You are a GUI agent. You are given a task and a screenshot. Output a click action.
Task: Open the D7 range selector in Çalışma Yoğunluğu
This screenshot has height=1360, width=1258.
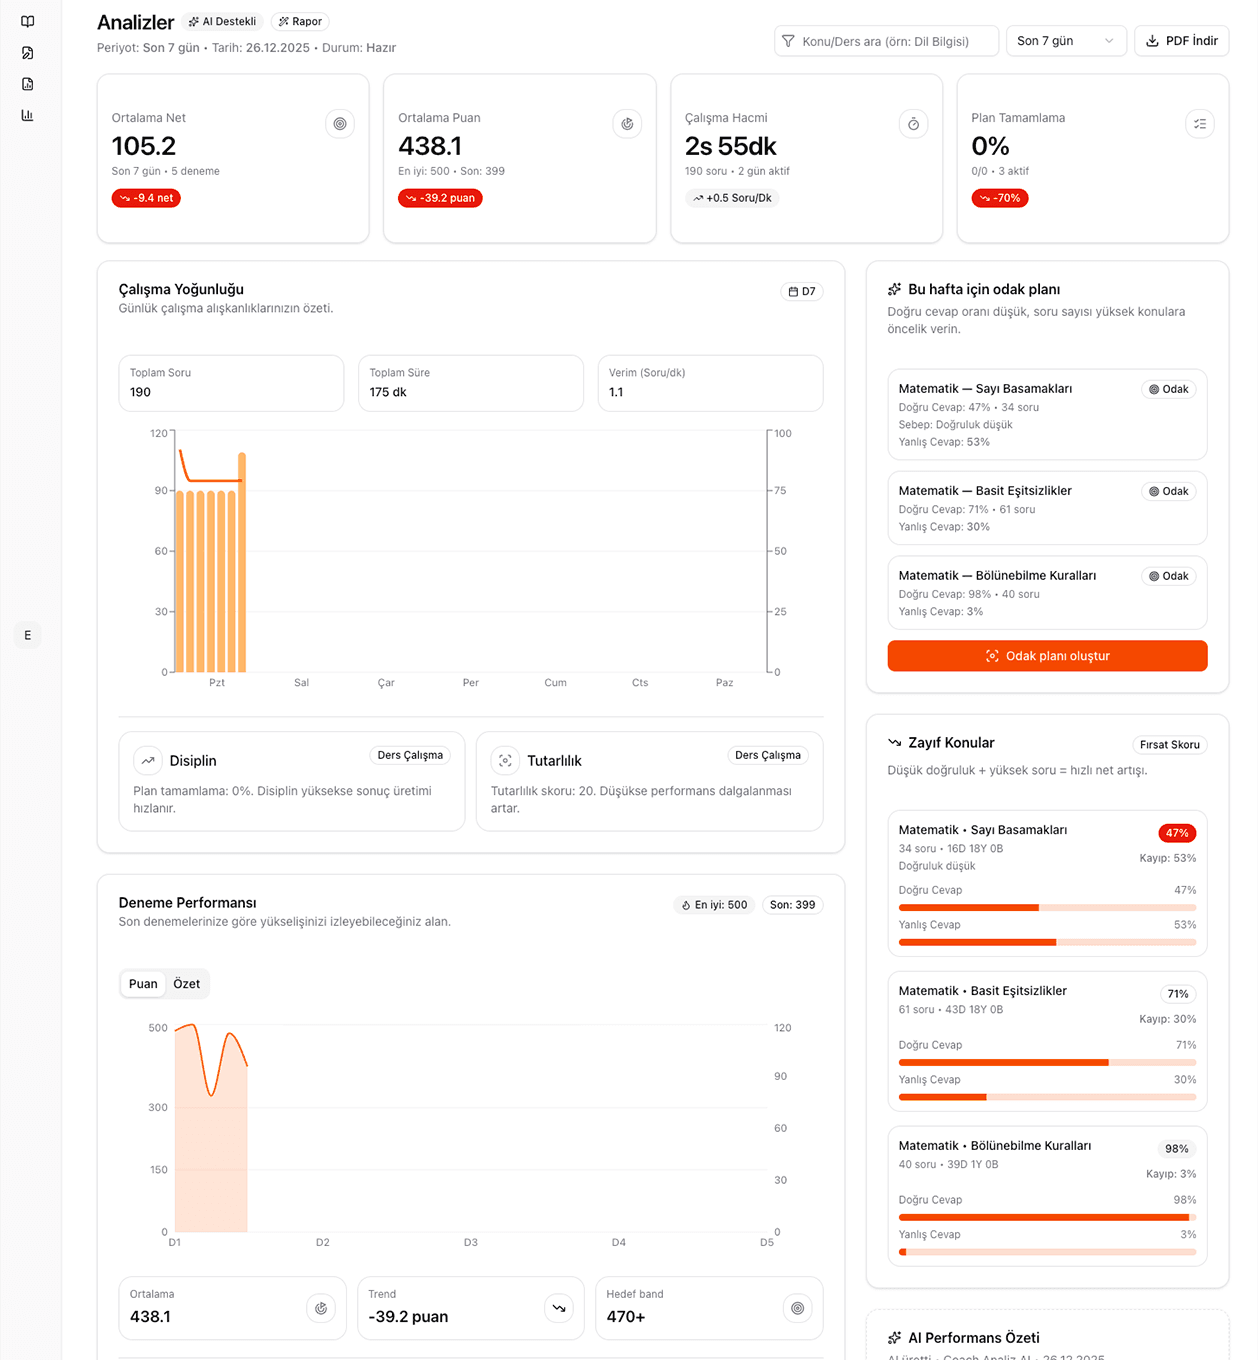801,292
